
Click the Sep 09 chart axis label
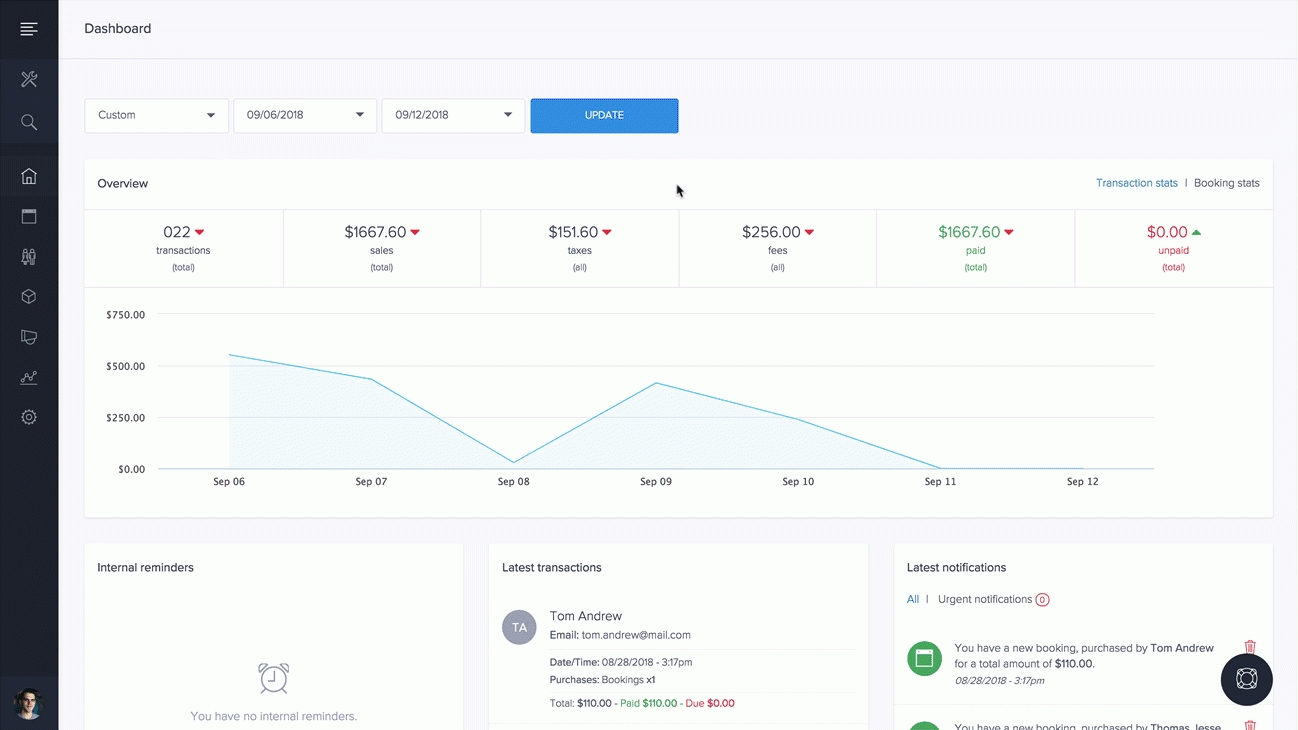point(656,482)
